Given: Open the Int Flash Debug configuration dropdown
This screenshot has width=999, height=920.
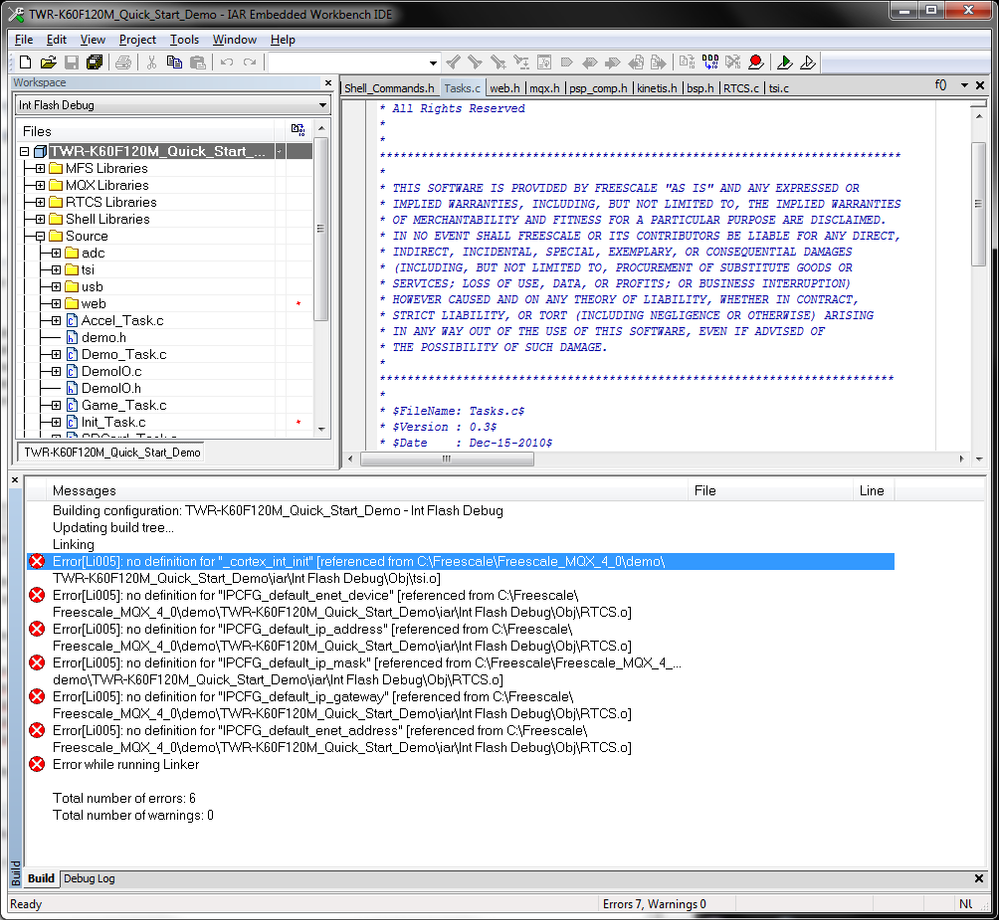Looking at the screenshot, I should pos(322,105).
